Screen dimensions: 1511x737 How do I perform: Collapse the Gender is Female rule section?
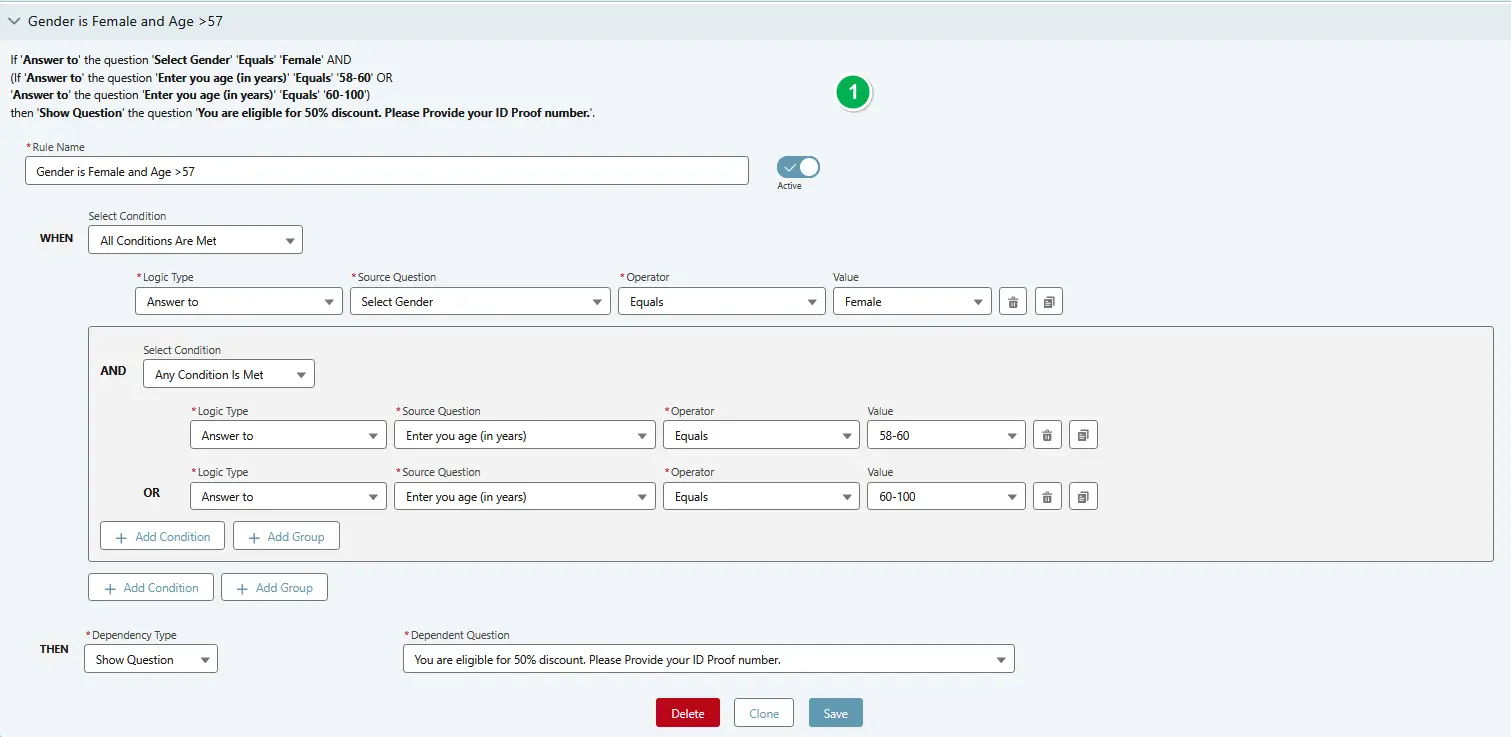[x=13, y=20]
